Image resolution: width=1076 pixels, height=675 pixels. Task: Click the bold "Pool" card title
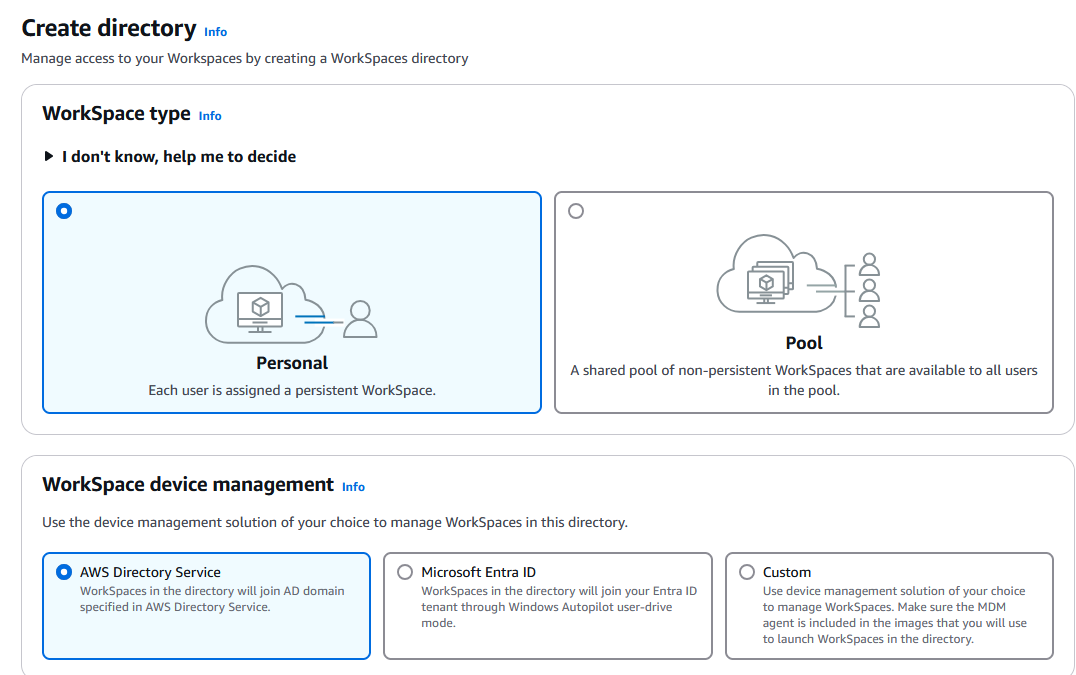coord(803,343)
